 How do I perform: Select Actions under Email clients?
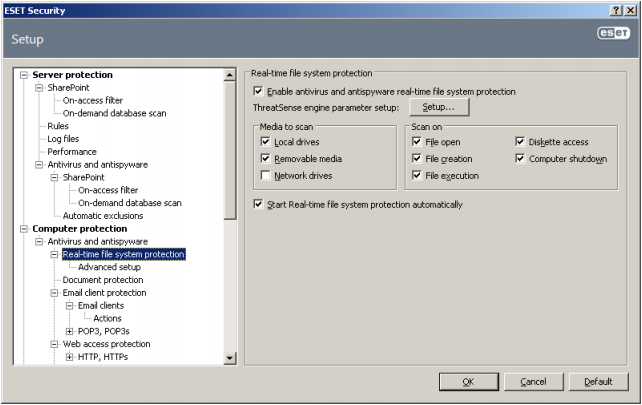(x=107, y=318)
